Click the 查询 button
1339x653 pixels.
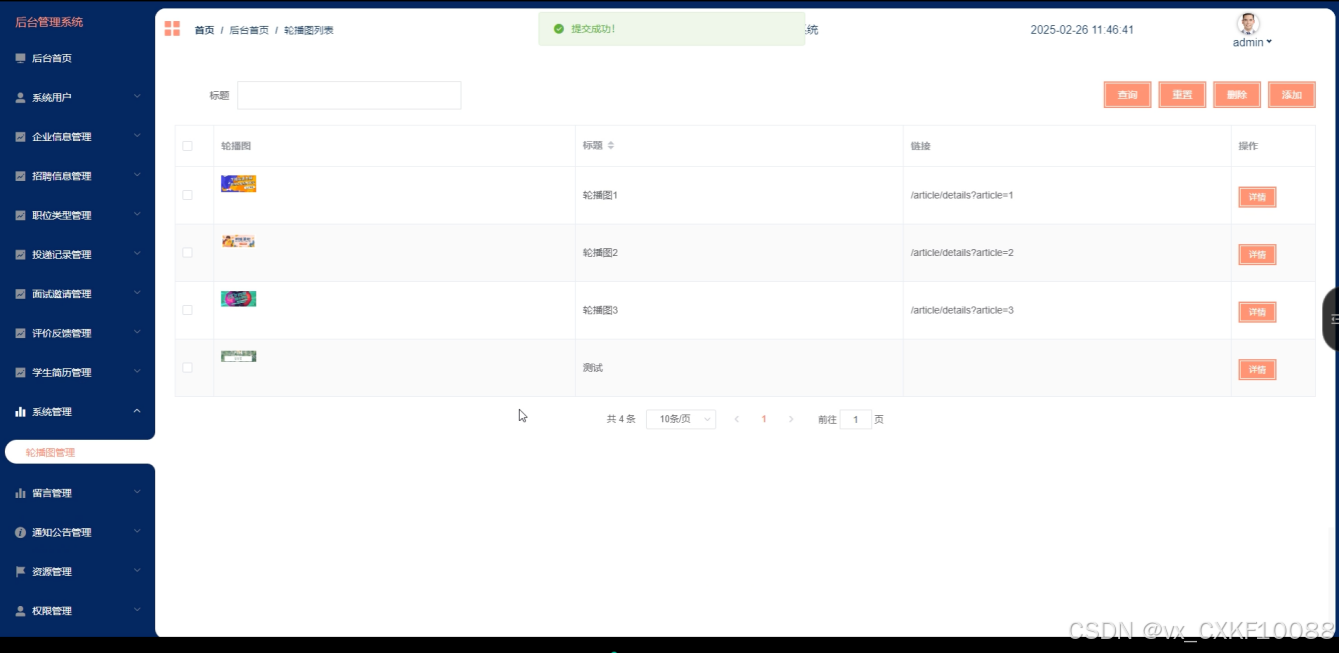(x=1128, y=95)
